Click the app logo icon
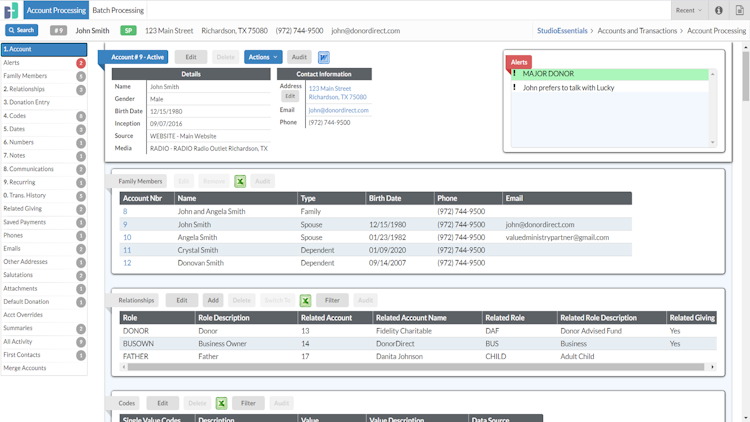 (x=11, y=10)
